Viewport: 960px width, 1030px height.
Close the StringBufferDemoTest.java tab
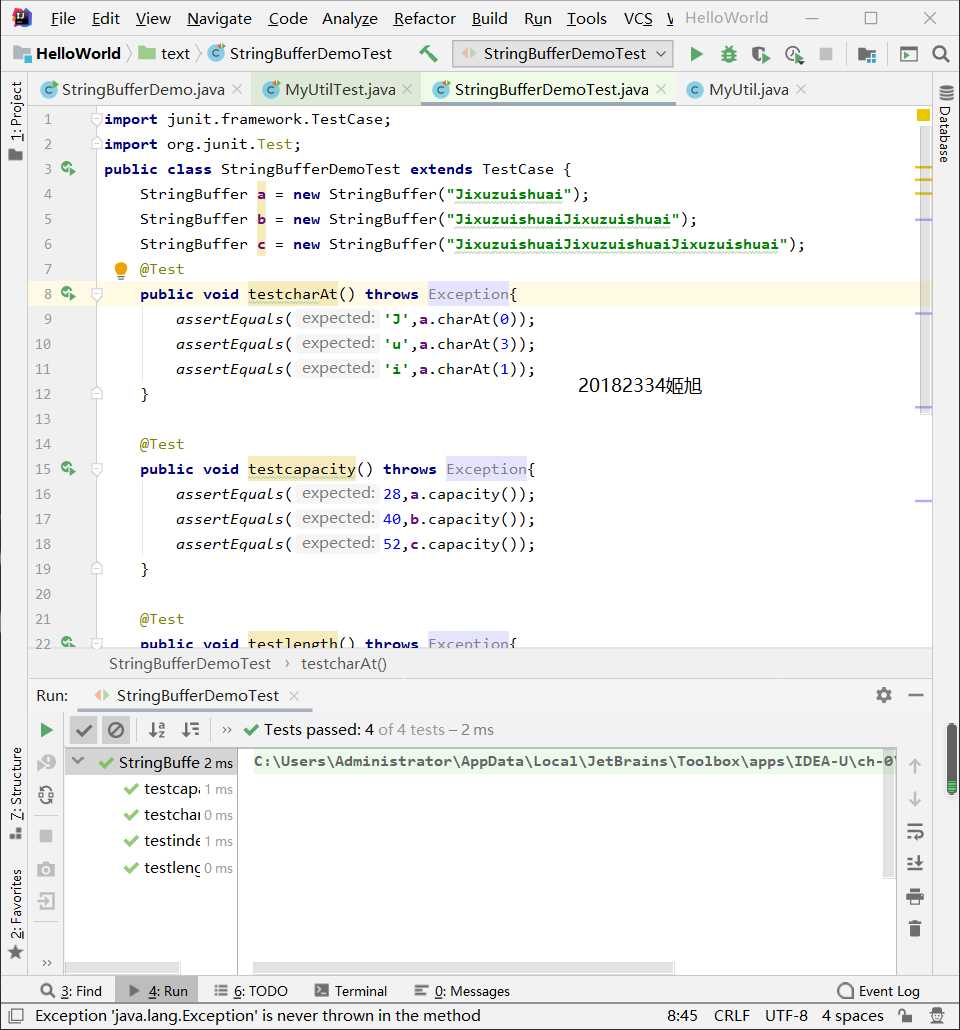(661, 89)
